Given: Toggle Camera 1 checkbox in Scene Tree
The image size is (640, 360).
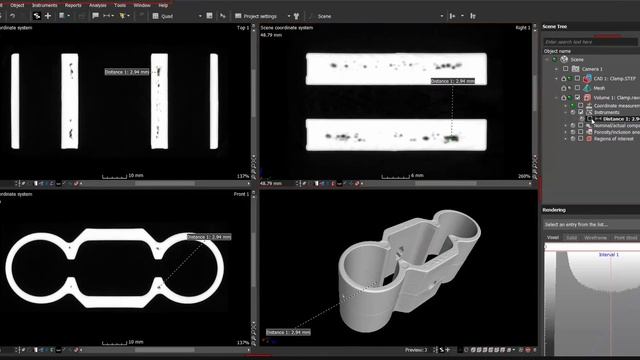Looking at the screenshot, I should pyautogui.click(x=566, y=69).
